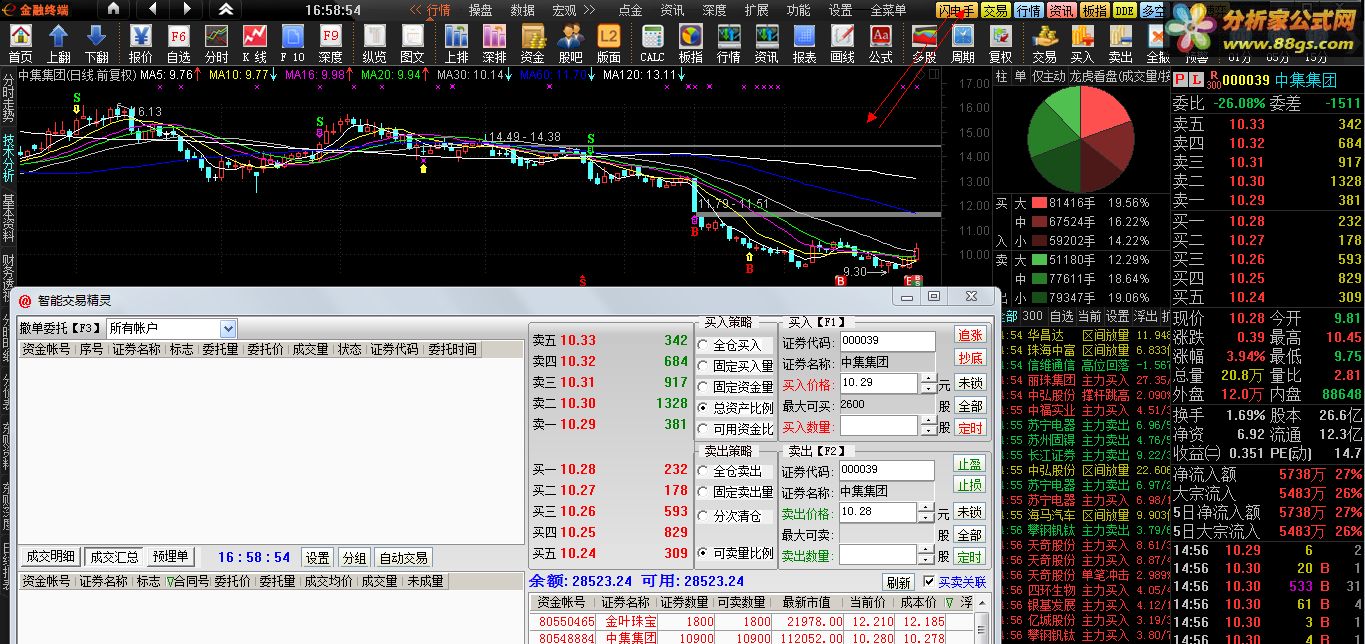Open the 周期 period clock icon
The image size is (1365, 644).
(962, 45)
